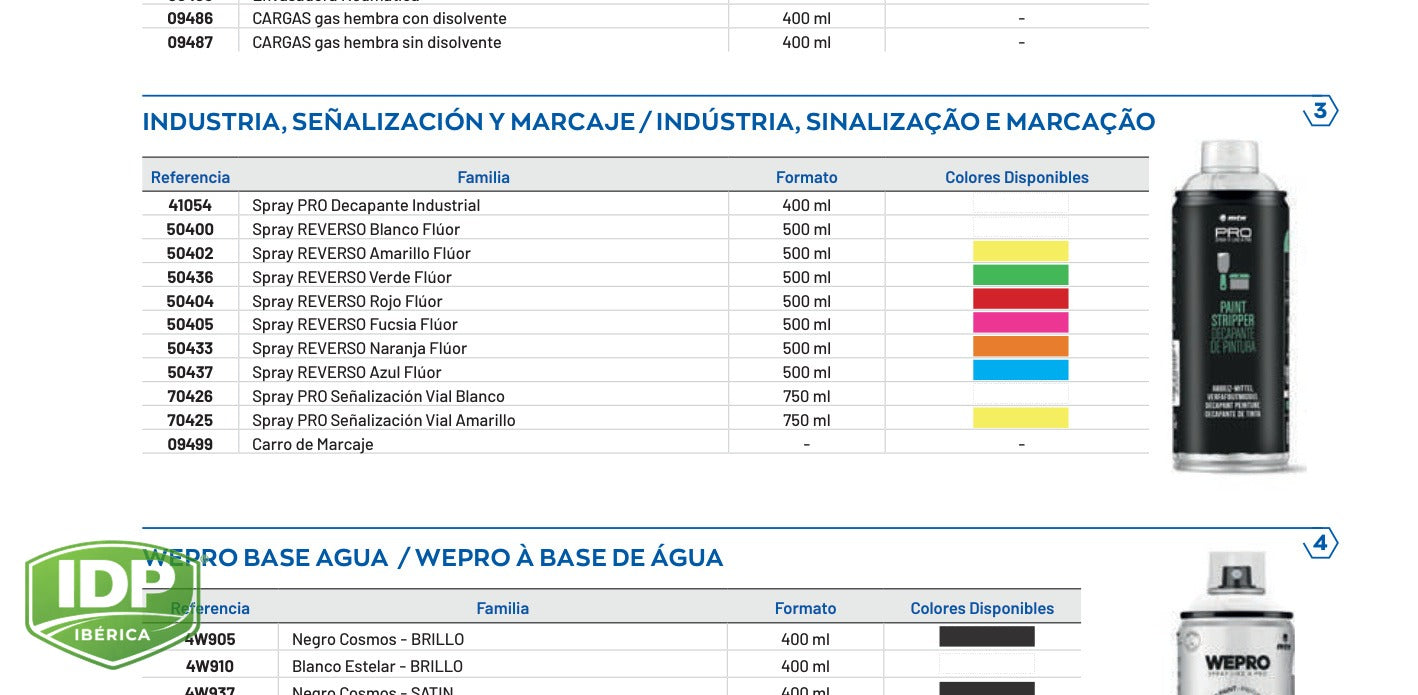
Task: Click Spray REVERSO Blanco Flúor
Action: (356, 229)
